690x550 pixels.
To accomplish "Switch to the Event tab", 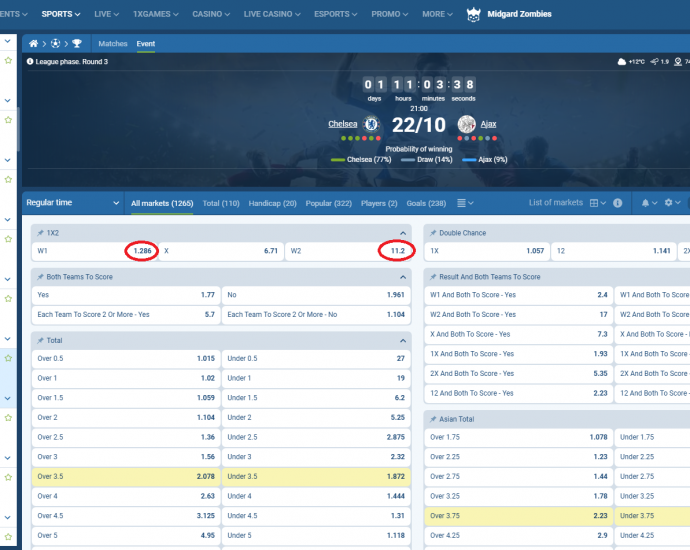I will point(146,44).
